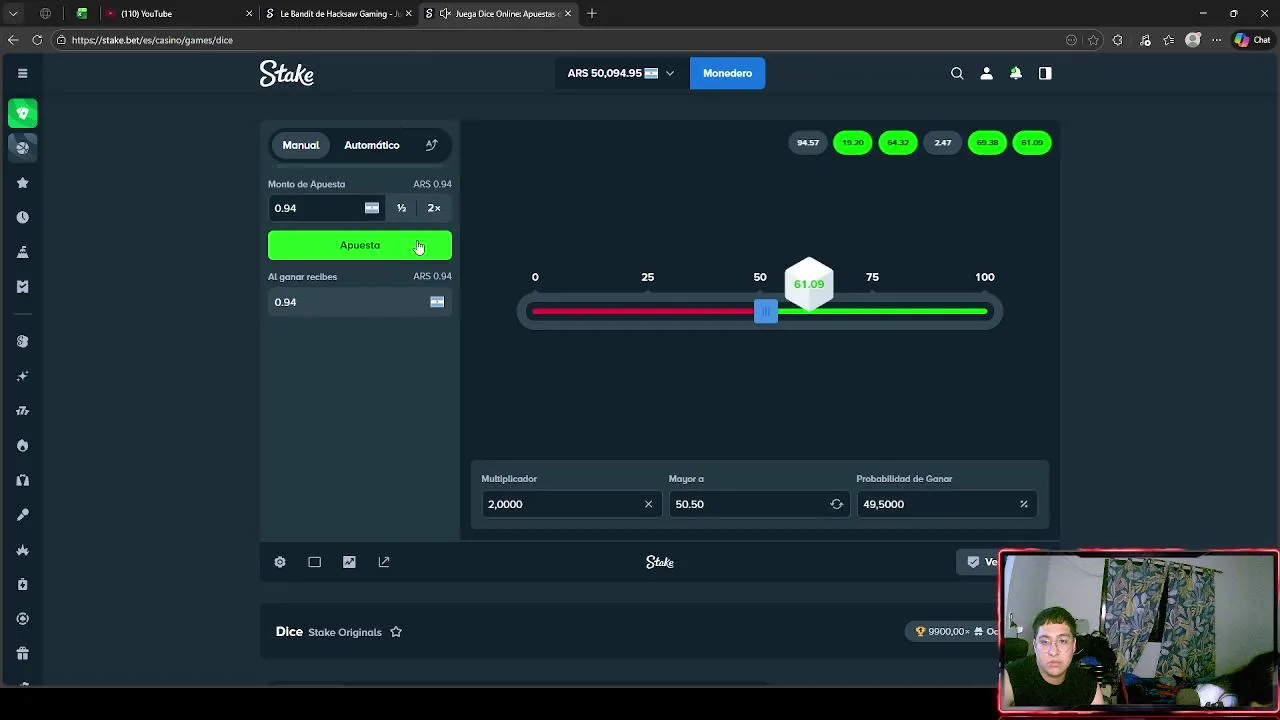Open notifications bell in Stake header

(x=1015, y=73)
